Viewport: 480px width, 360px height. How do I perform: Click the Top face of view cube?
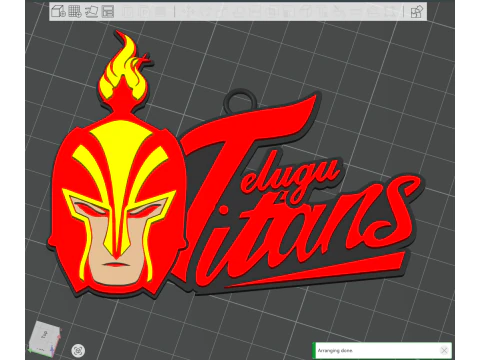tap(43, 334)
